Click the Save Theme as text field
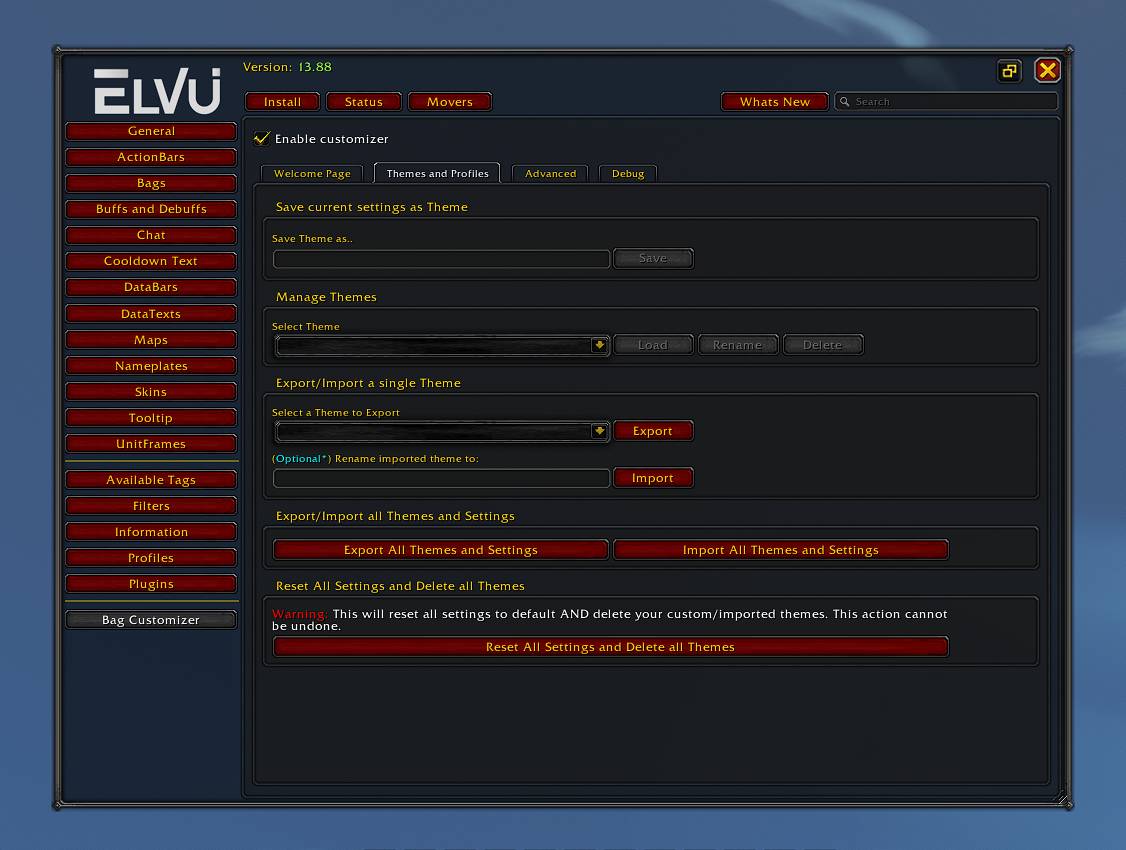Viewport: 1126px width, 850px height. 441,258
